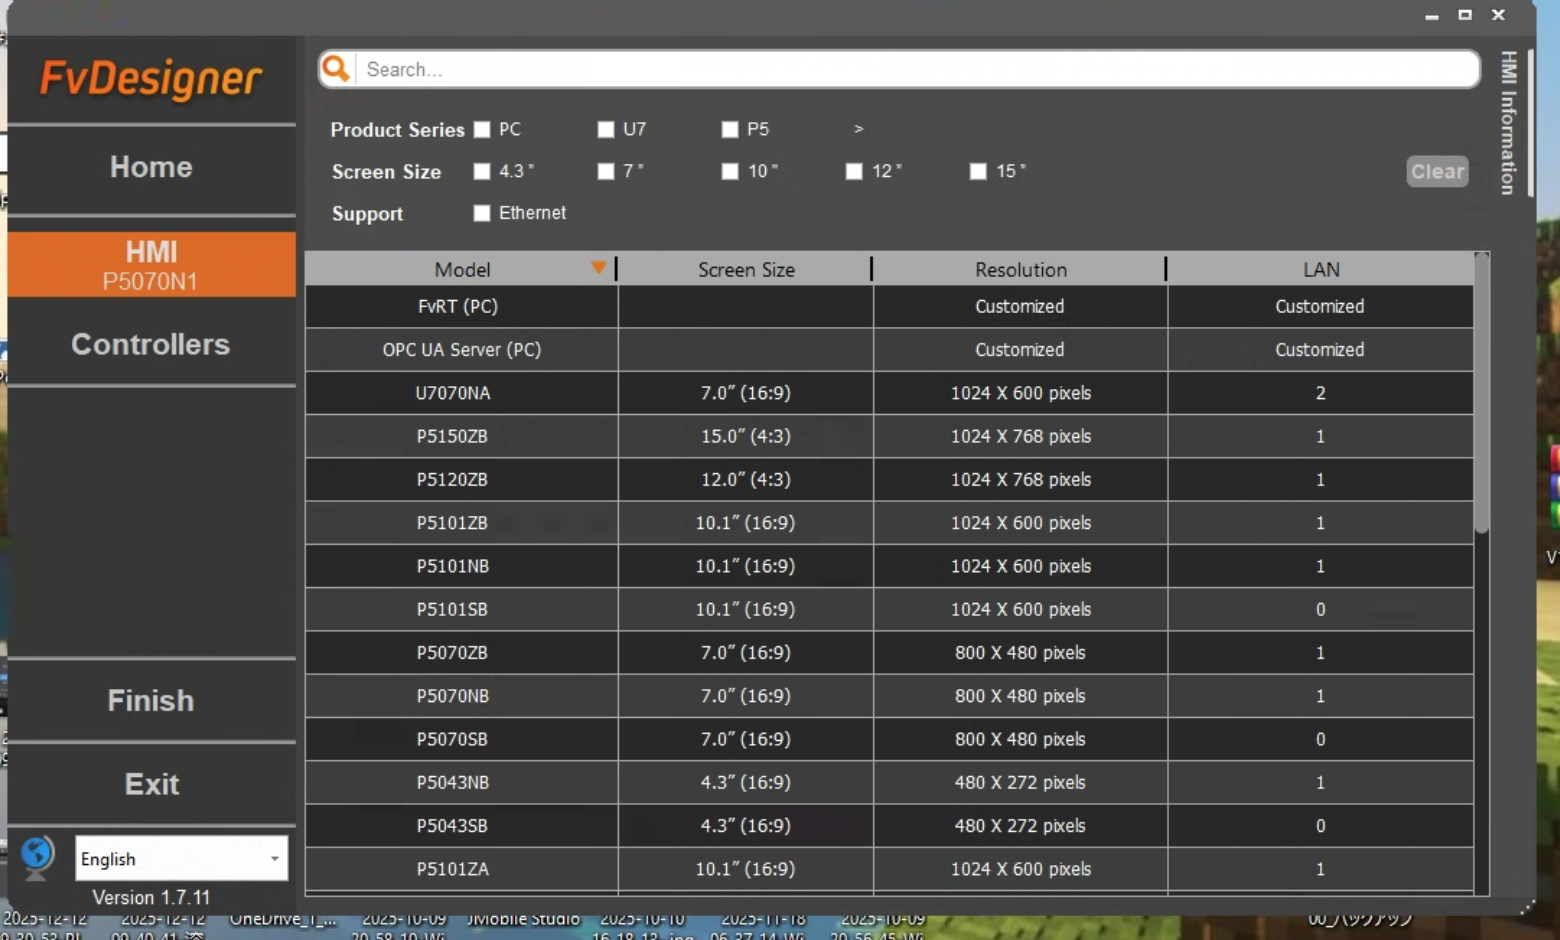Expand more Product Series options arrow

point(858,129)
